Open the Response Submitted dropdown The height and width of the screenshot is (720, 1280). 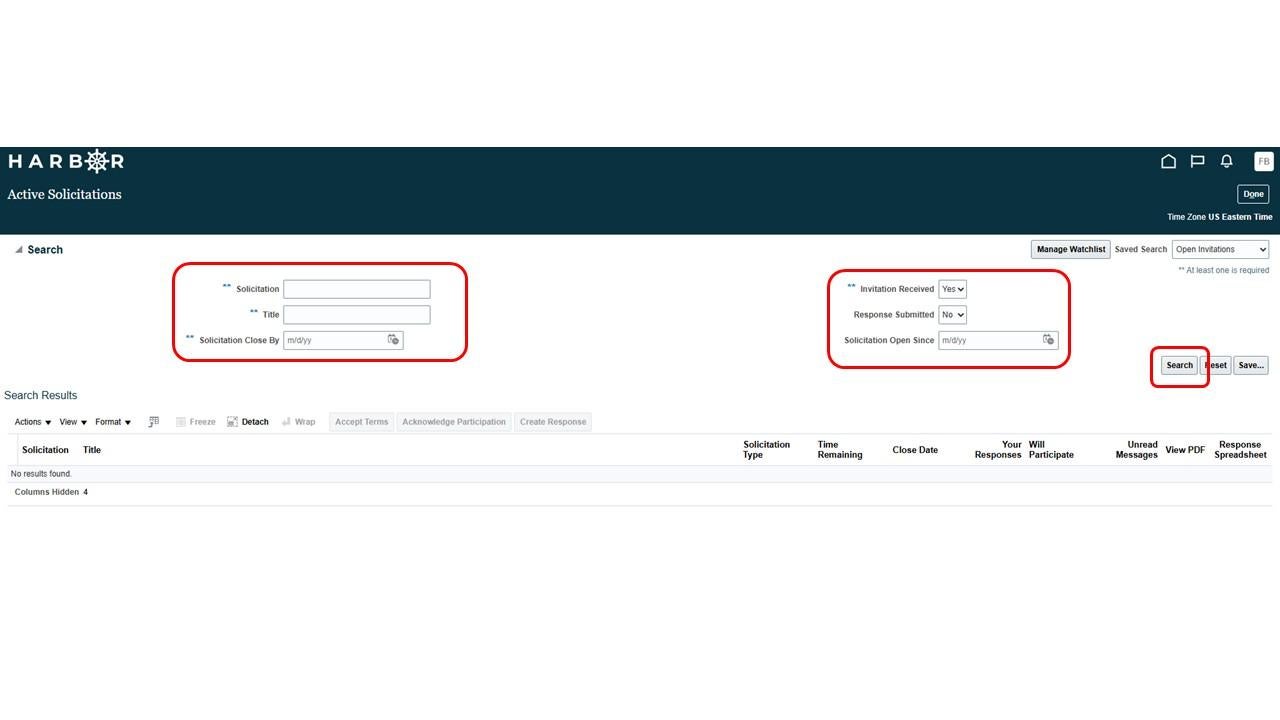pos(952,315)
